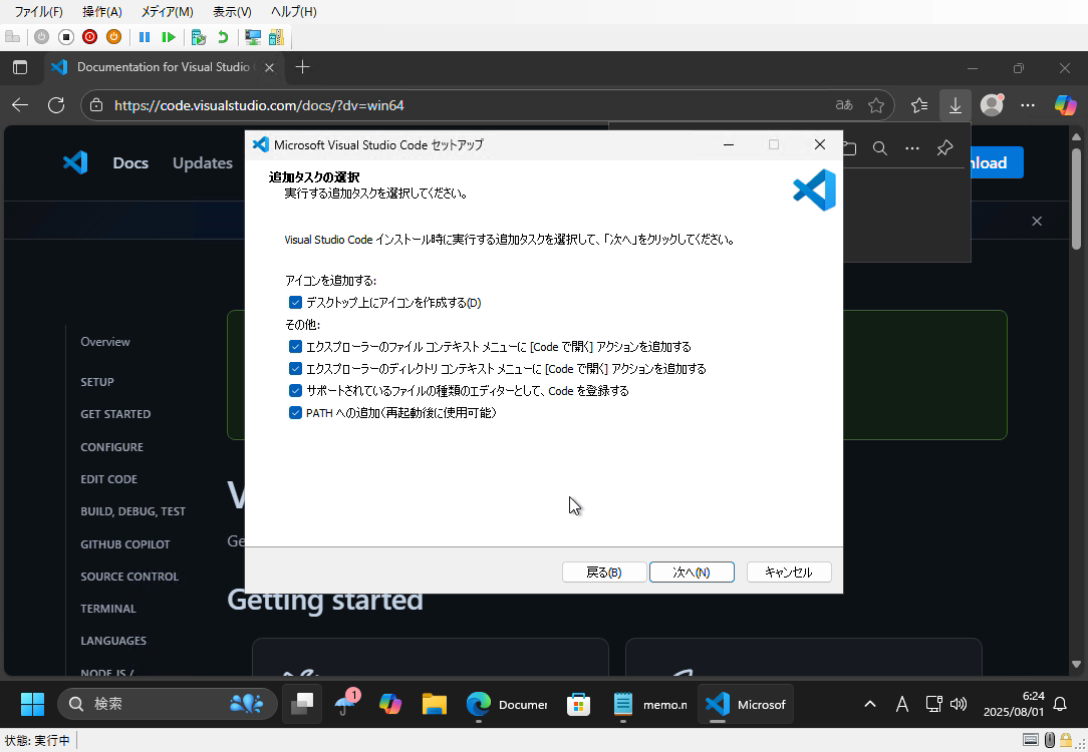Click the taskbar 検索 search box
This screenshot has height=752, width=1088.
(167, 704)
